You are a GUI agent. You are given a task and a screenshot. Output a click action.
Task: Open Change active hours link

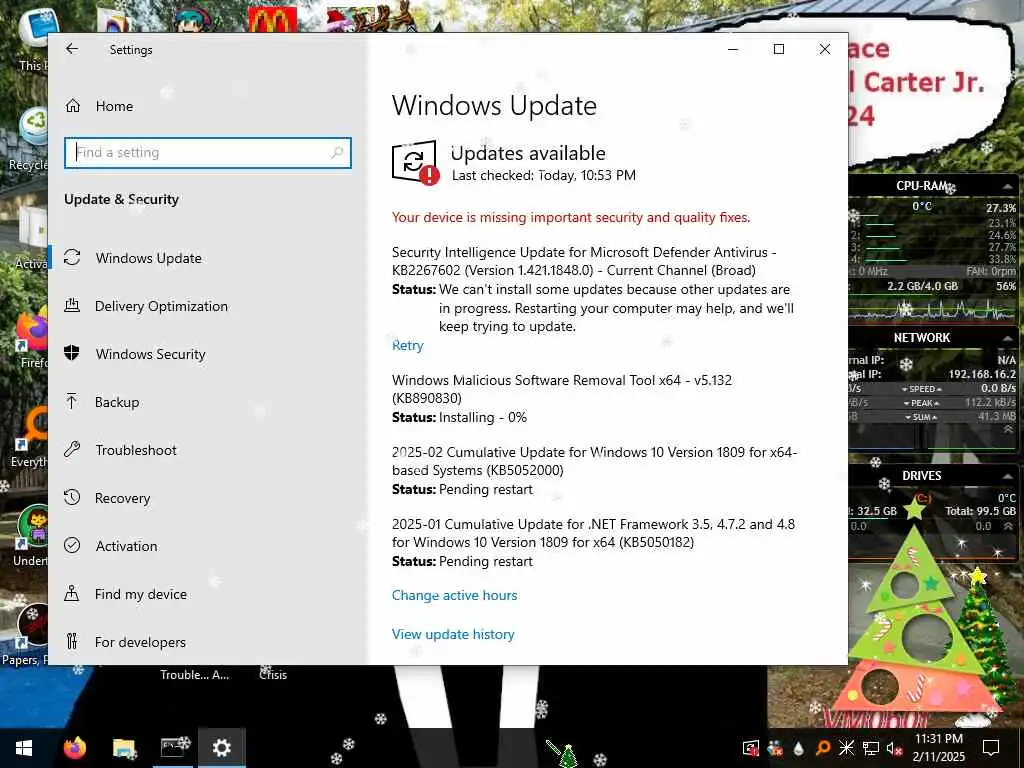click(455, 595)
